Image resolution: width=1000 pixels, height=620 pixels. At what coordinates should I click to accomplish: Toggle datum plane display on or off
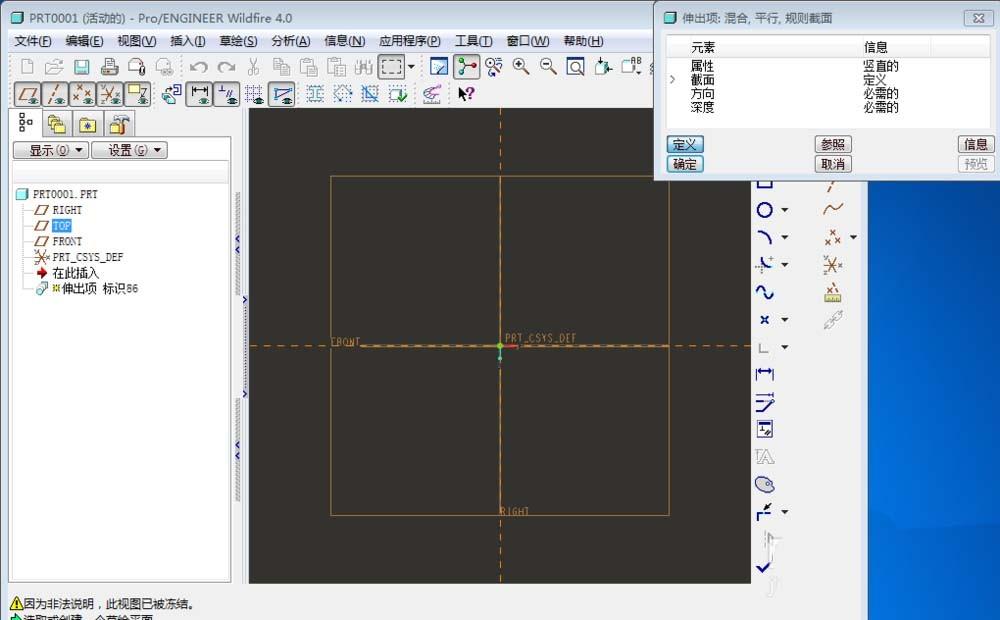[26, 92]
